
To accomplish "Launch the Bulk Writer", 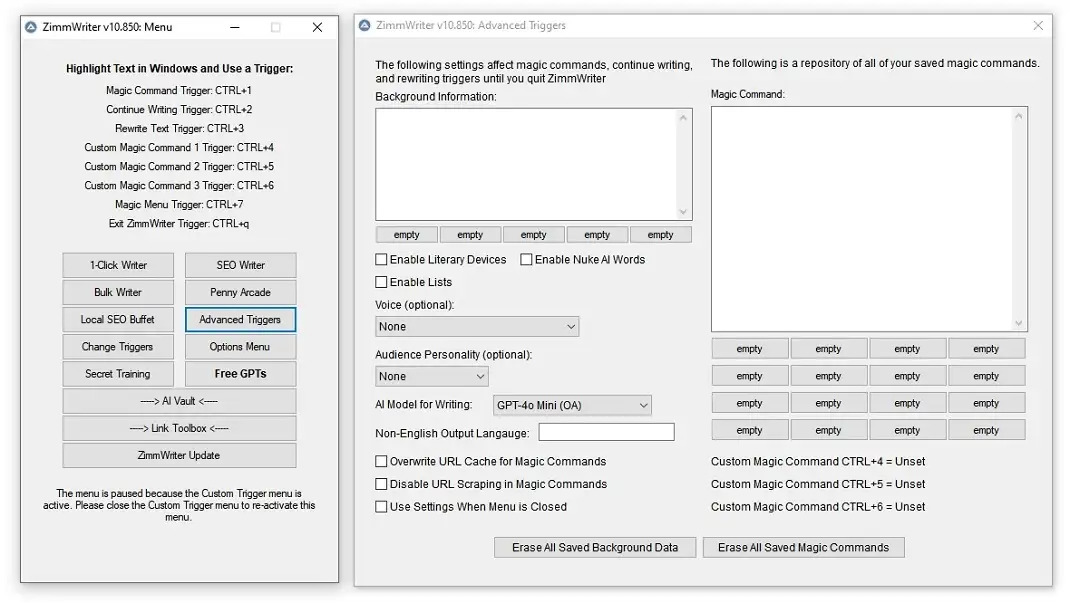I will coord(117,292).
